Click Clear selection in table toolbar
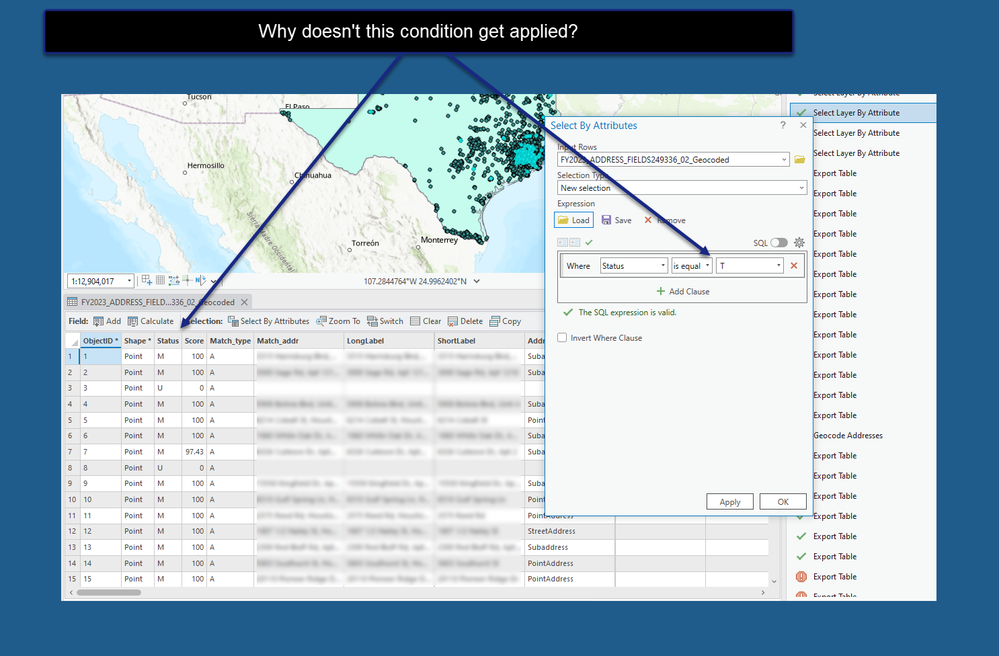The width and height of the screenshot is (999, 656). tap(426, 321)
